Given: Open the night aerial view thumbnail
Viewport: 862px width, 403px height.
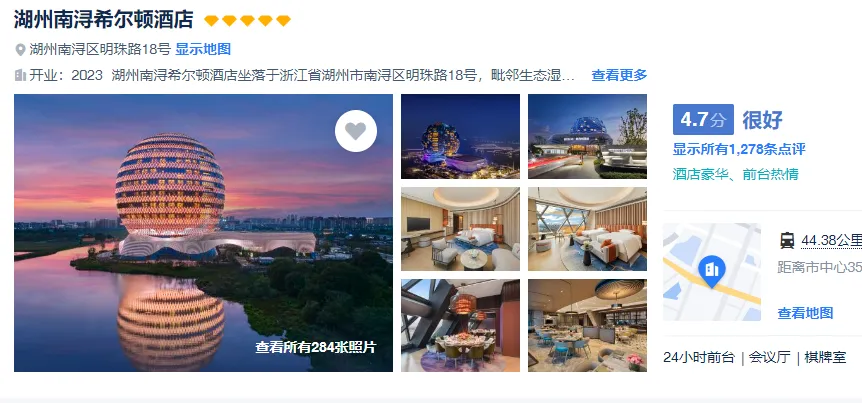Looking at the screenshot, I should click(x=460, y=136).
